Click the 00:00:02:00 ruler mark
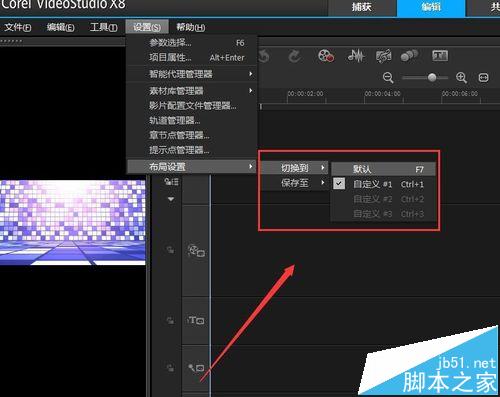The height and width of the screenshot is (397, 500). pos(305,94)
